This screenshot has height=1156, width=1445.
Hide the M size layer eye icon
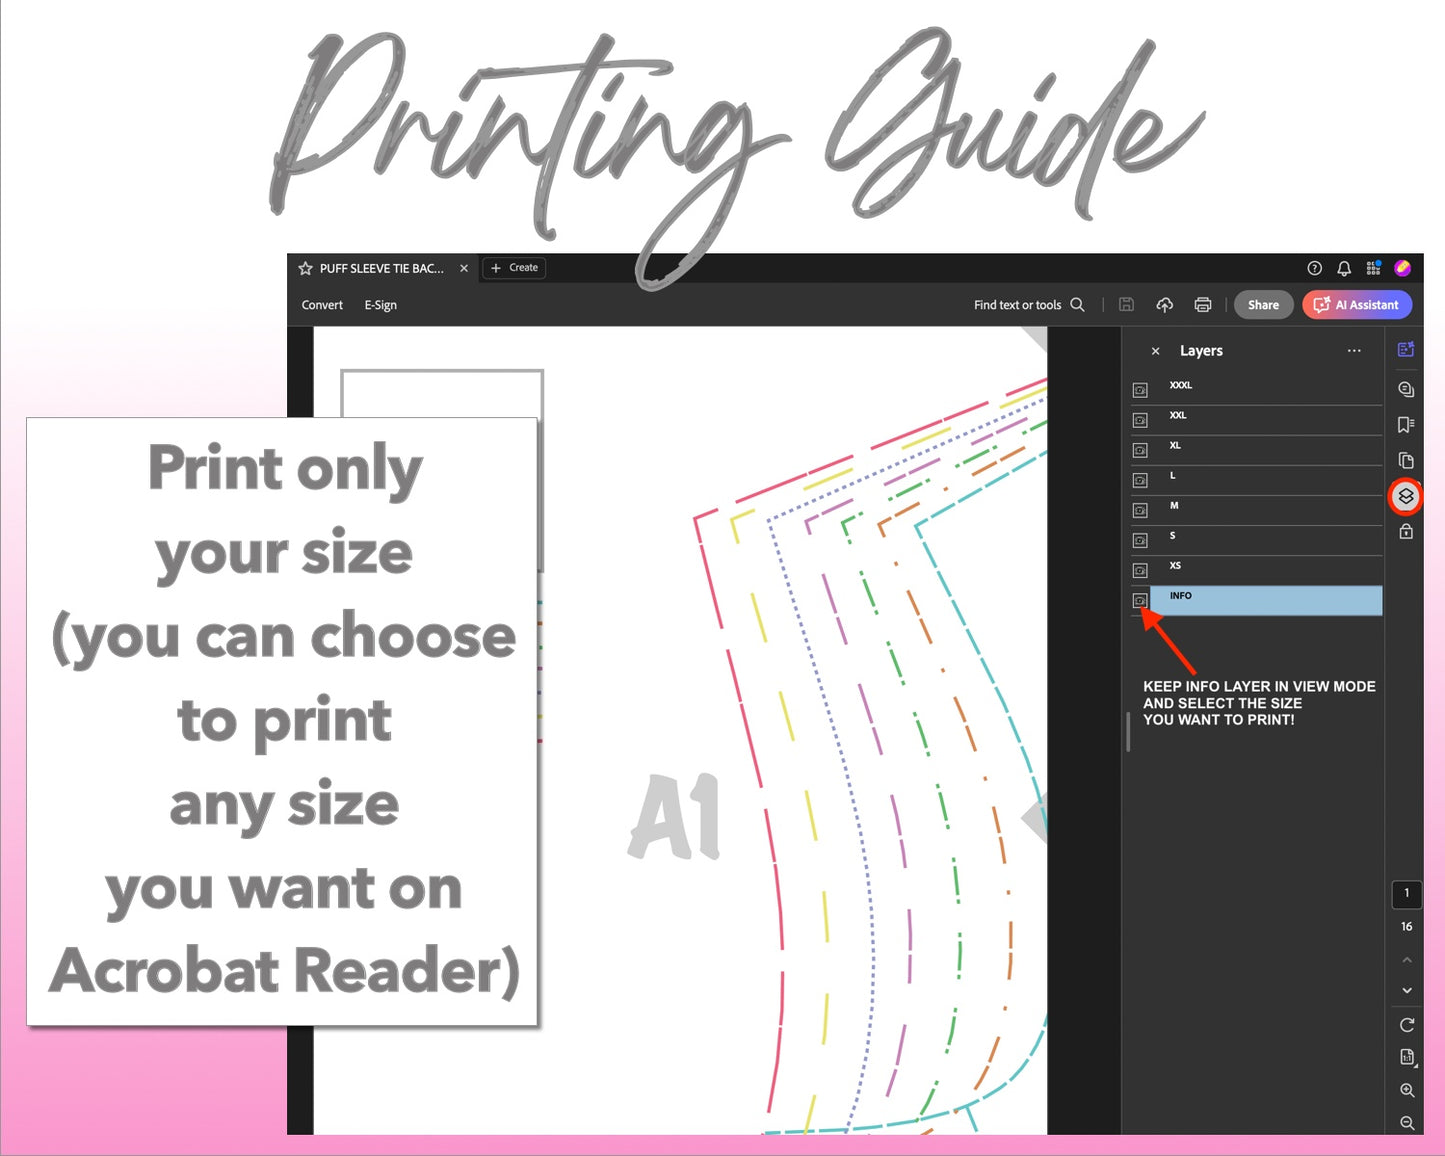(x=1140, y=510)
